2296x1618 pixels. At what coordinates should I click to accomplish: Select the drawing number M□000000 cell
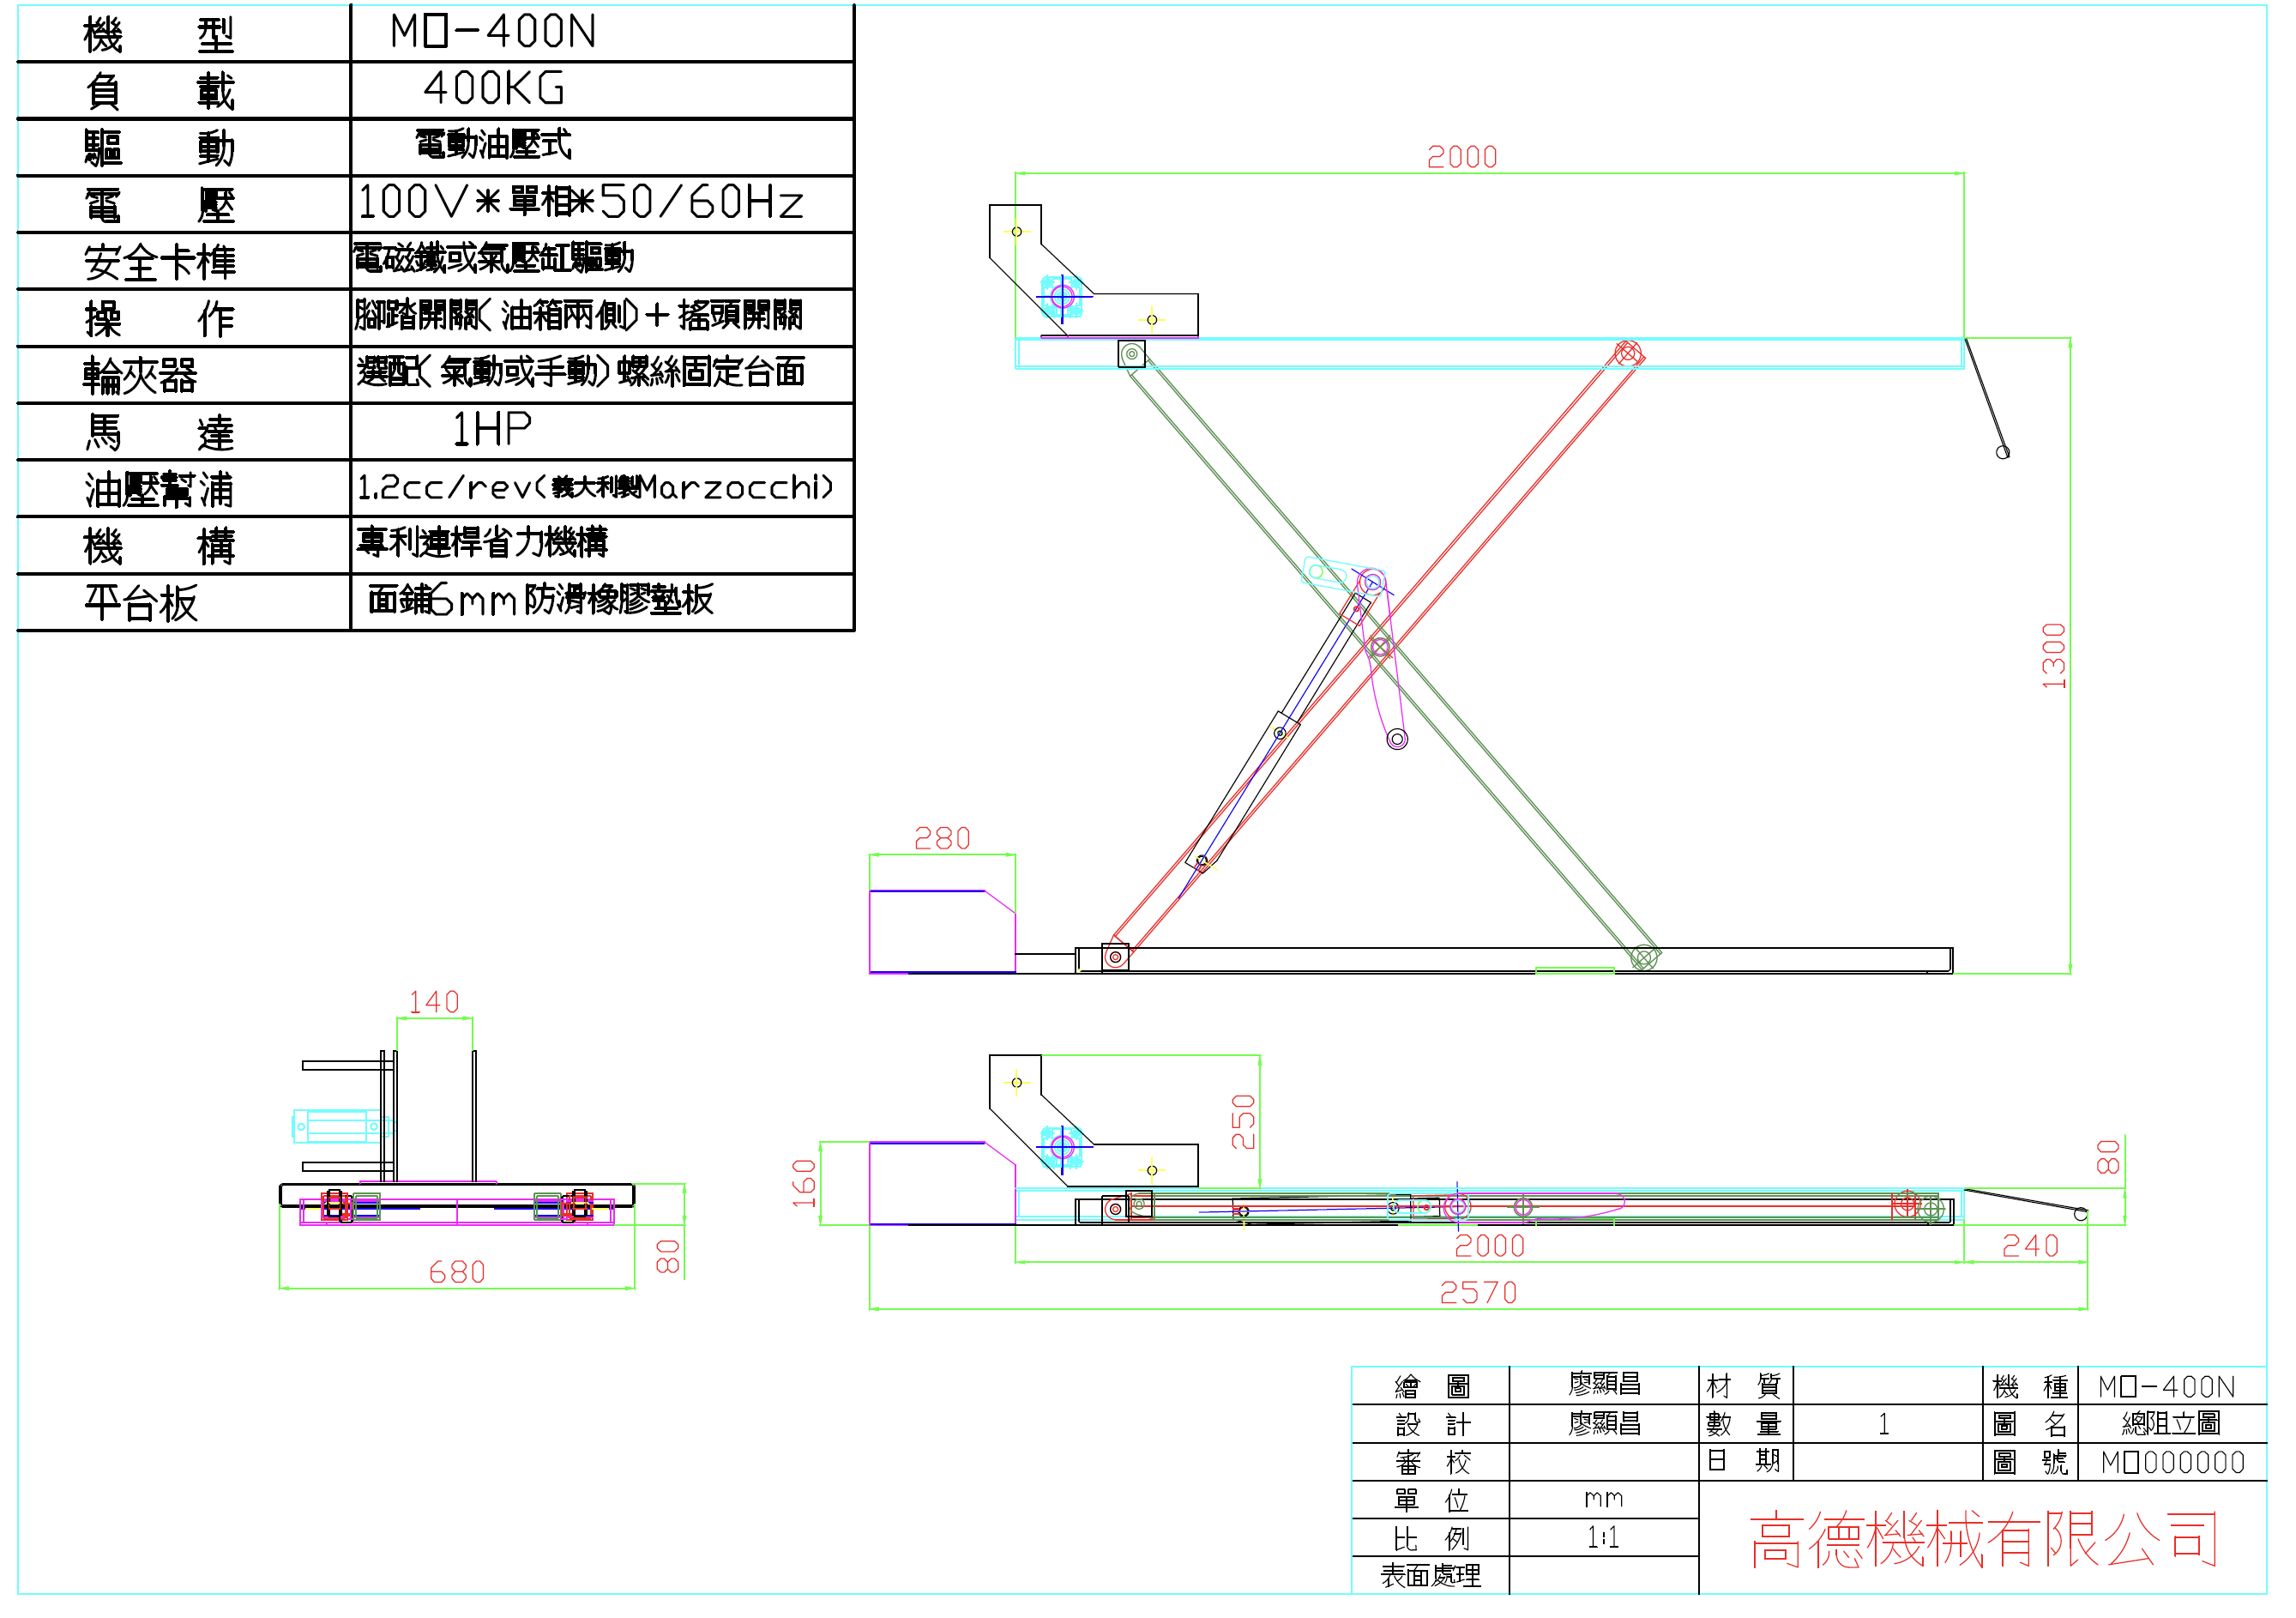coord(2172,1463)
